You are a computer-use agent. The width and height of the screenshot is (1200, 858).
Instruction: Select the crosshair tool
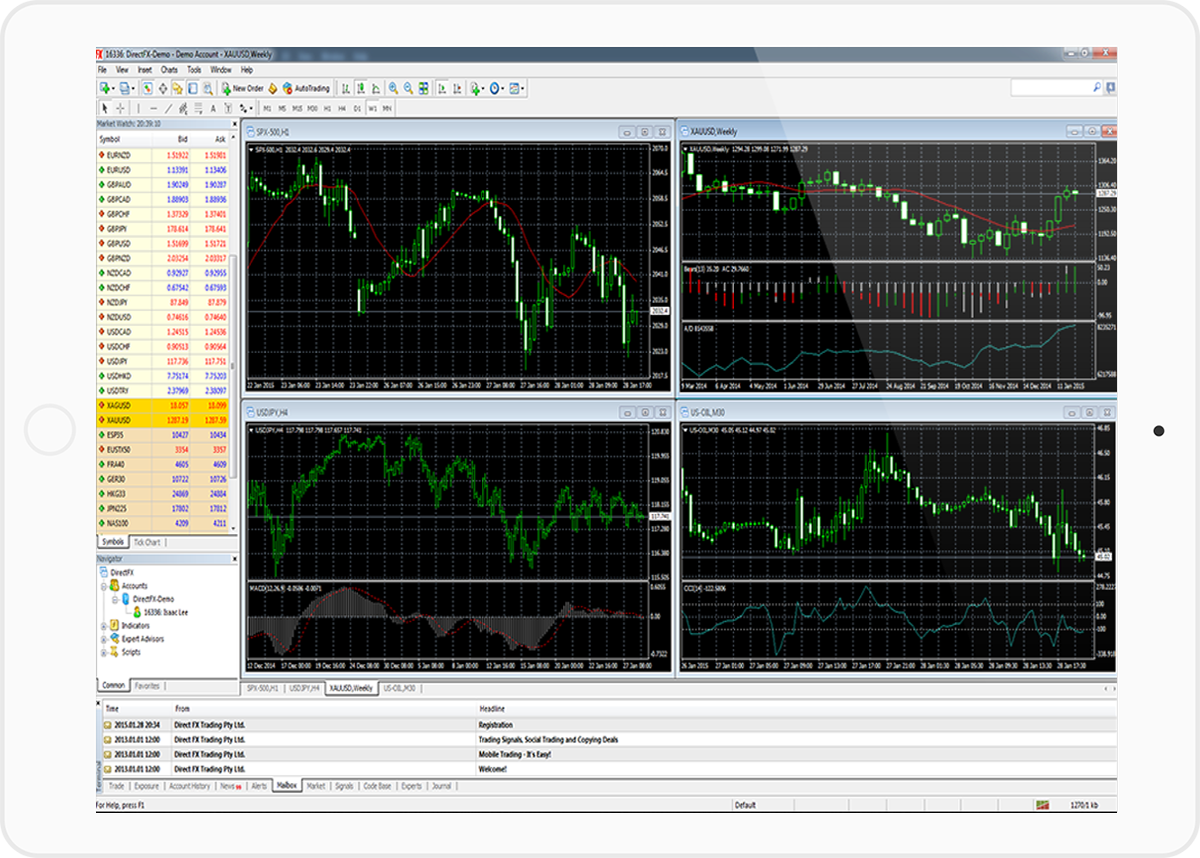tap(120, 108)
